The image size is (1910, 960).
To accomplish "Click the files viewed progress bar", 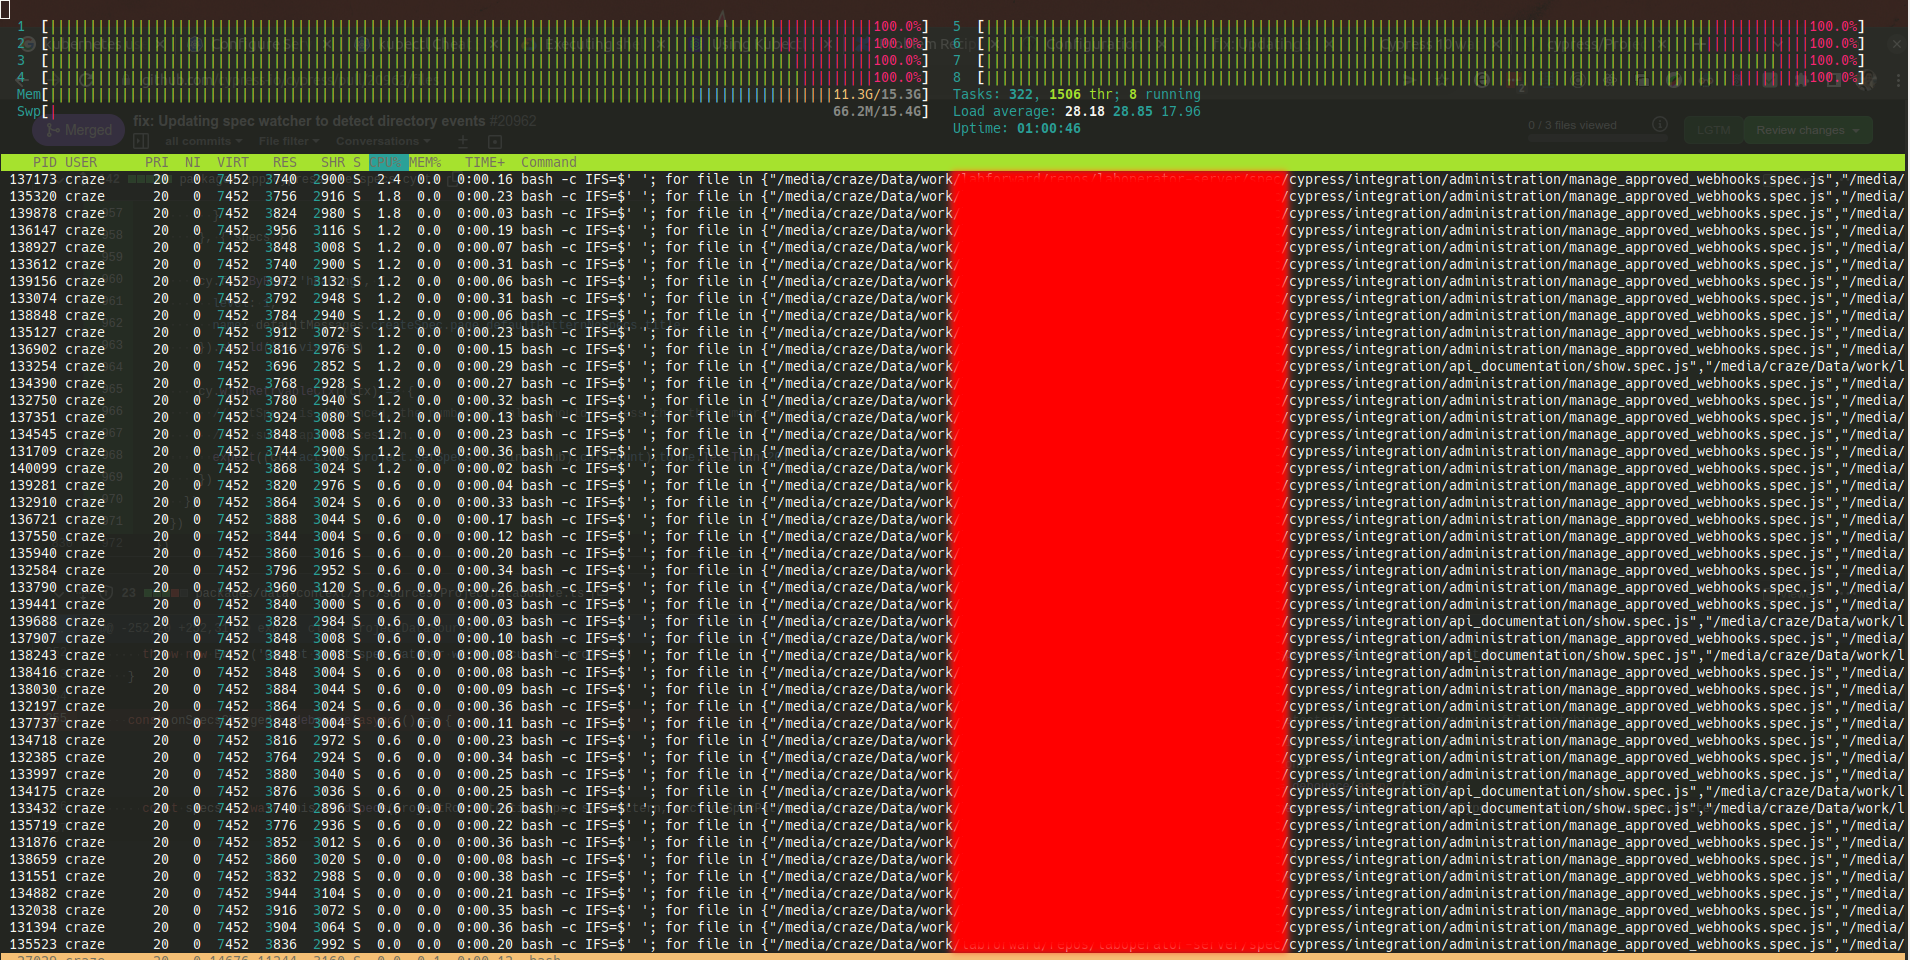I will [x=1599, y=136].
